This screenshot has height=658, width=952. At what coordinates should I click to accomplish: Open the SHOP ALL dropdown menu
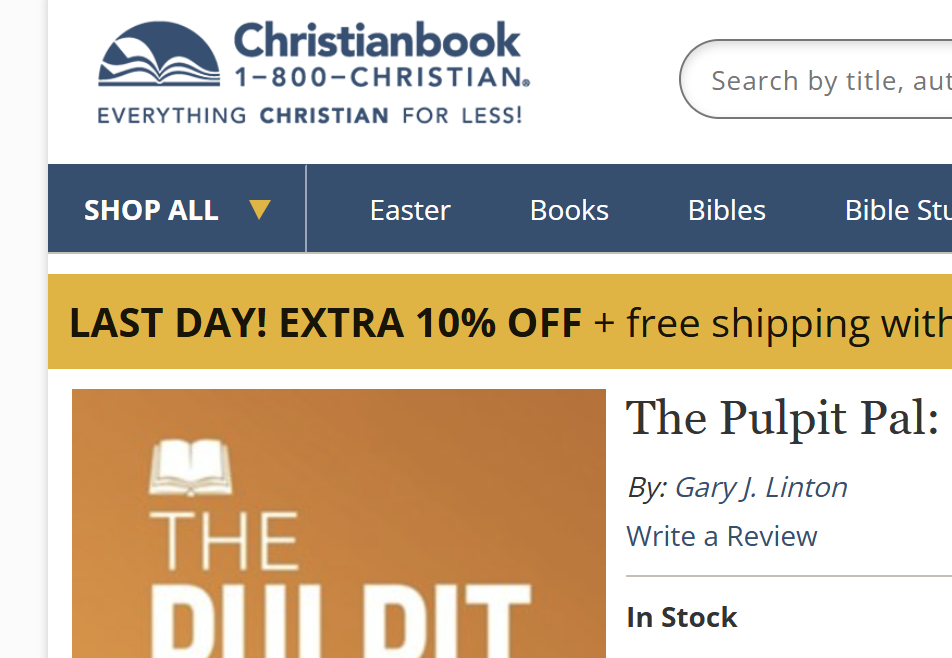[152, 210]
